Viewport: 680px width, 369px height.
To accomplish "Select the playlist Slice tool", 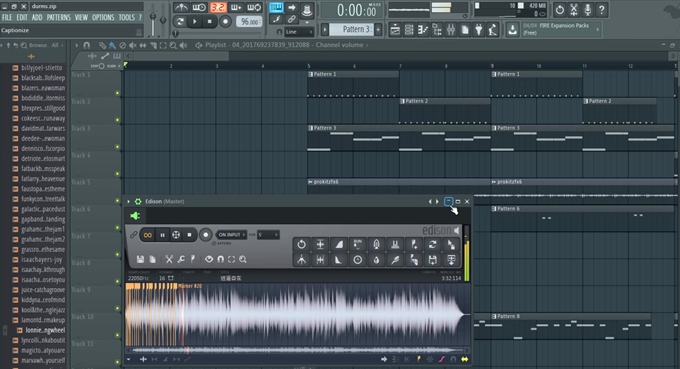I will pos(153,45).
